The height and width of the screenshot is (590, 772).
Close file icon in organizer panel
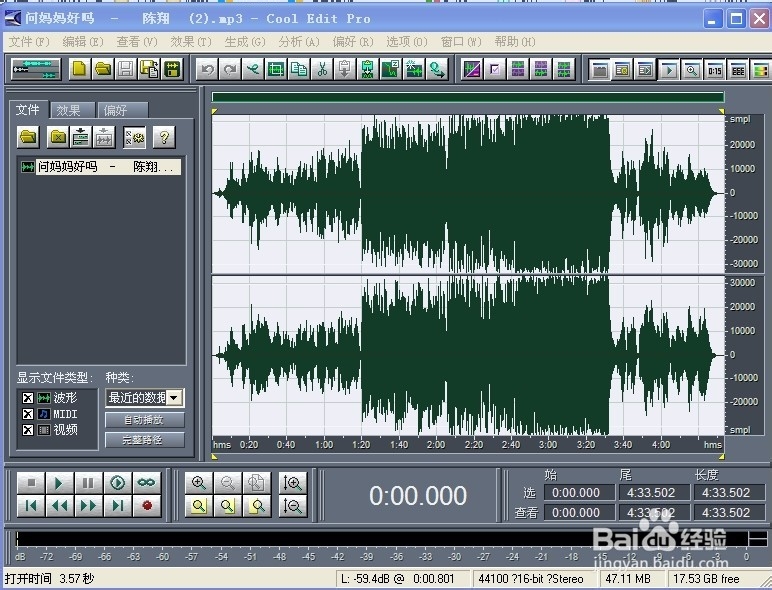(x=58, y=137)
